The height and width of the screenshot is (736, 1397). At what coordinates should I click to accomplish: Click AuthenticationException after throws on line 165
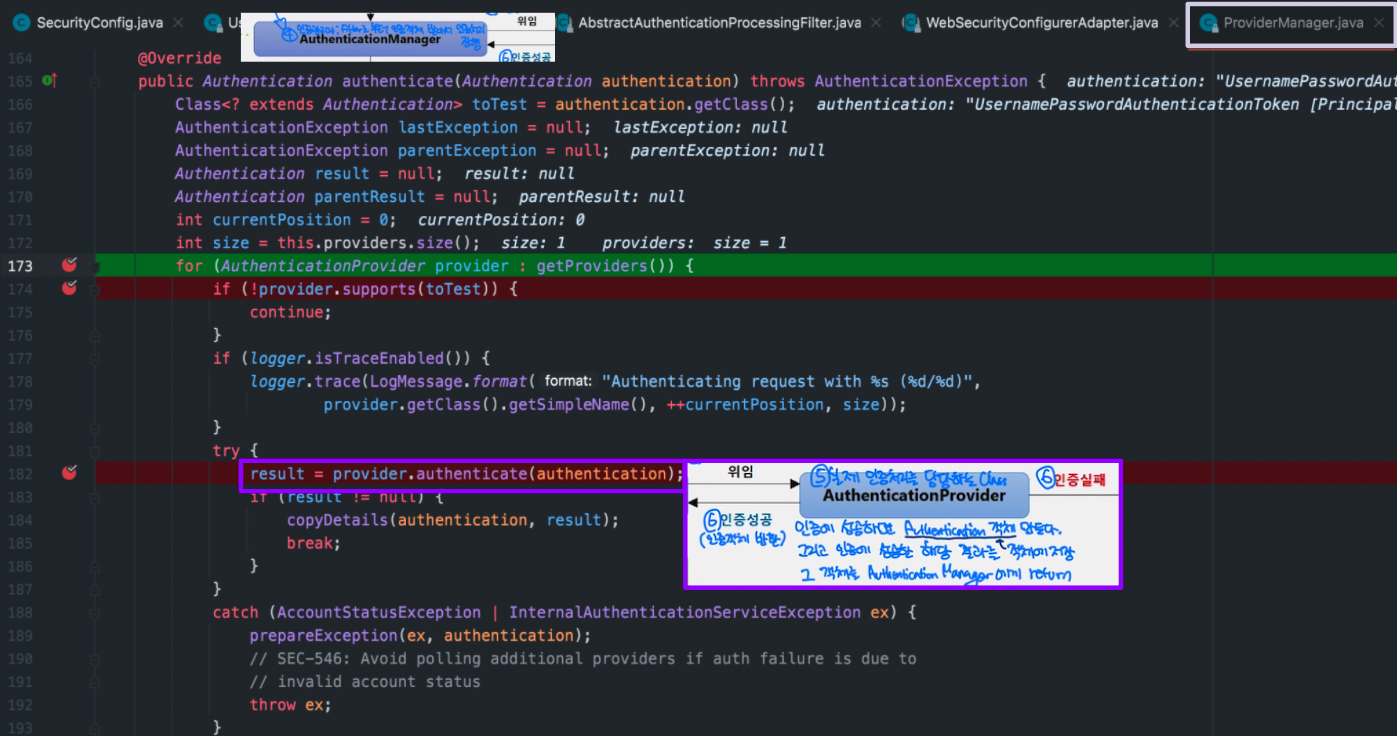coord(921,81)
